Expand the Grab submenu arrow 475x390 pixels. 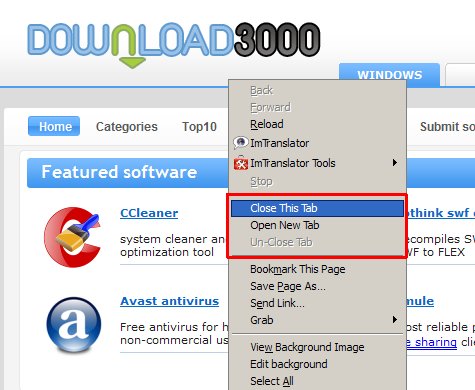click(395, 320)
